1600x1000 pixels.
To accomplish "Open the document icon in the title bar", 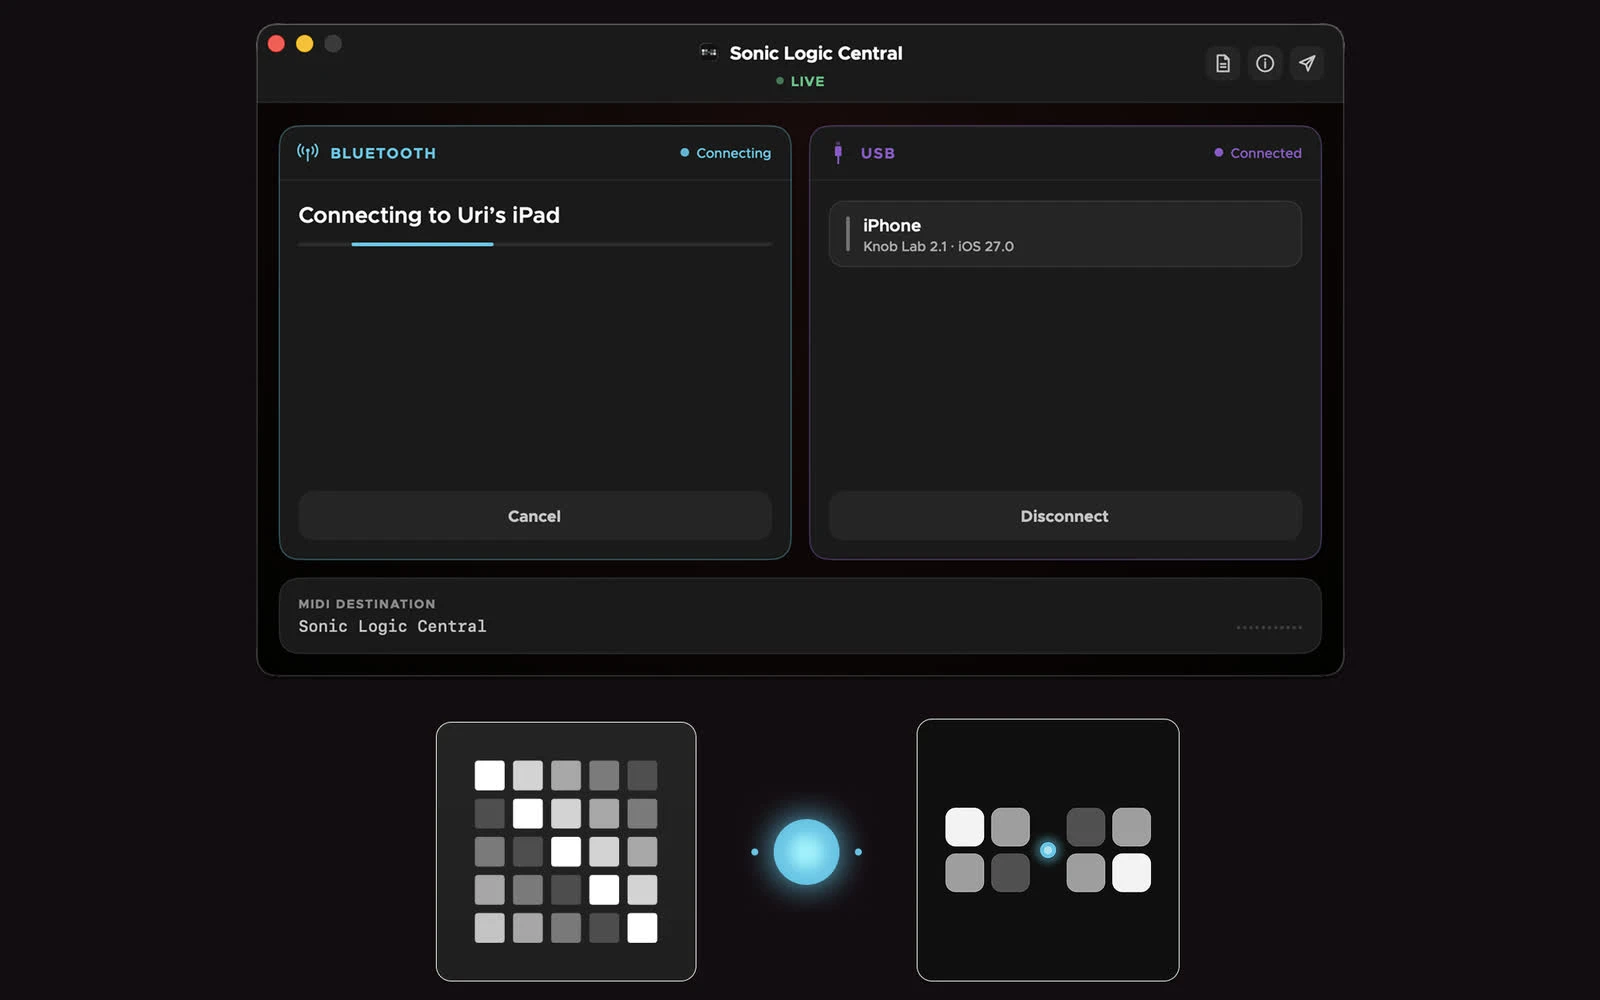I will pyautogui.click(x=1222, y=63).
